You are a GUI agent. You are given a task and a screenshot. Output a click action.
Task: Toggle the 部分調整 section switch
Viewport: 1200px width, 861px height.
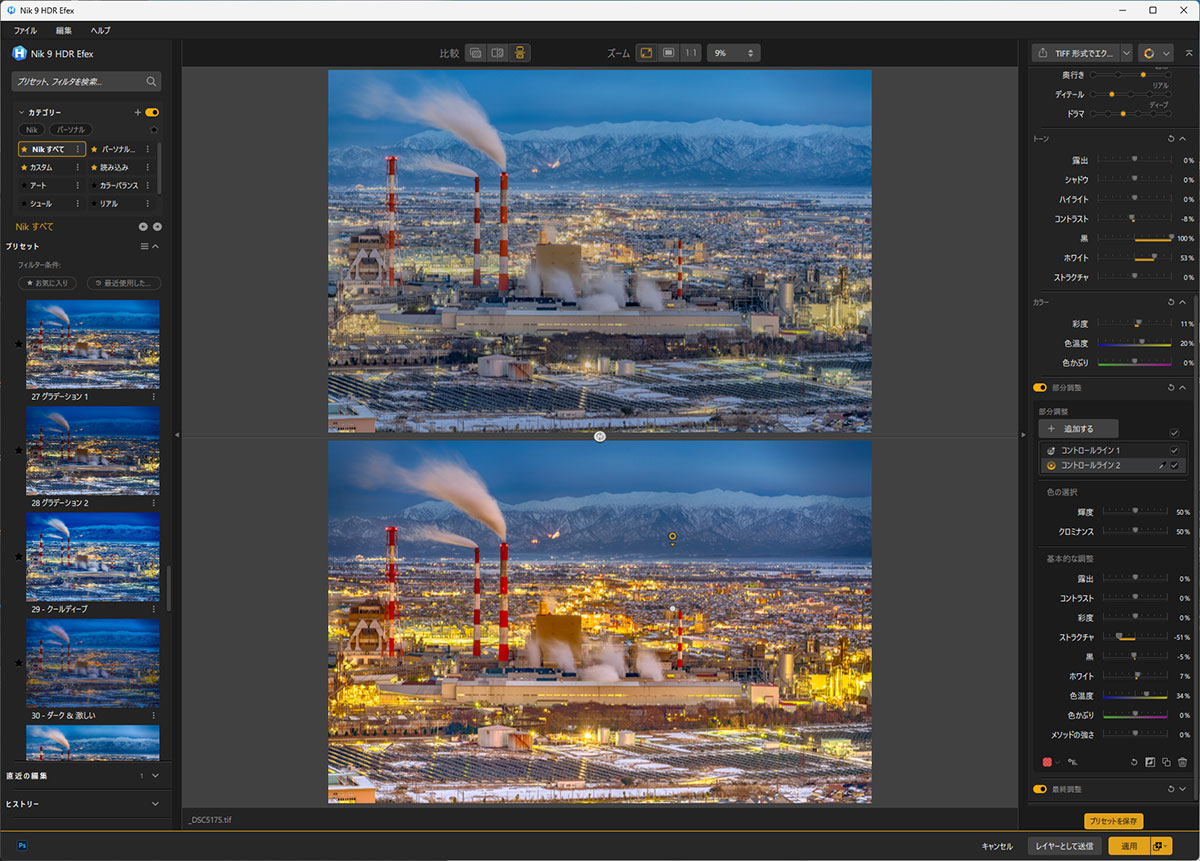[x=1040, y=387]
